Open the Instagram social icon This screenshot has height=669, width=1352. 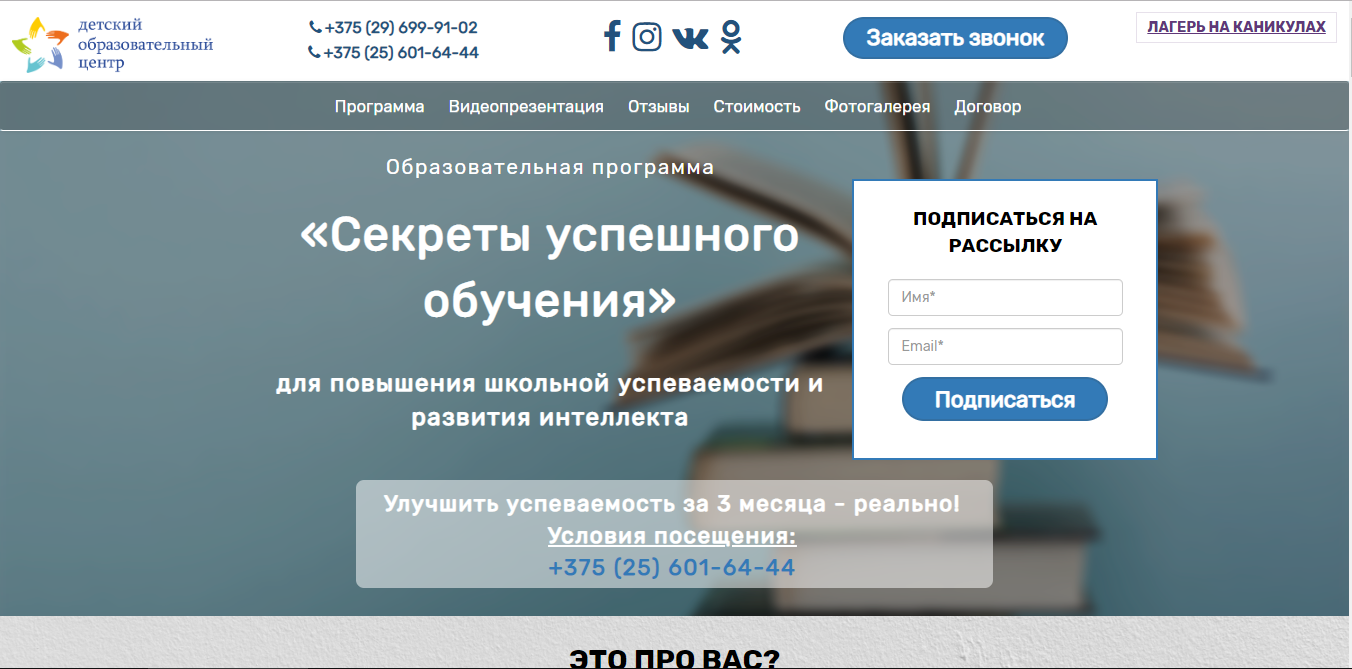tap(647, 37)
